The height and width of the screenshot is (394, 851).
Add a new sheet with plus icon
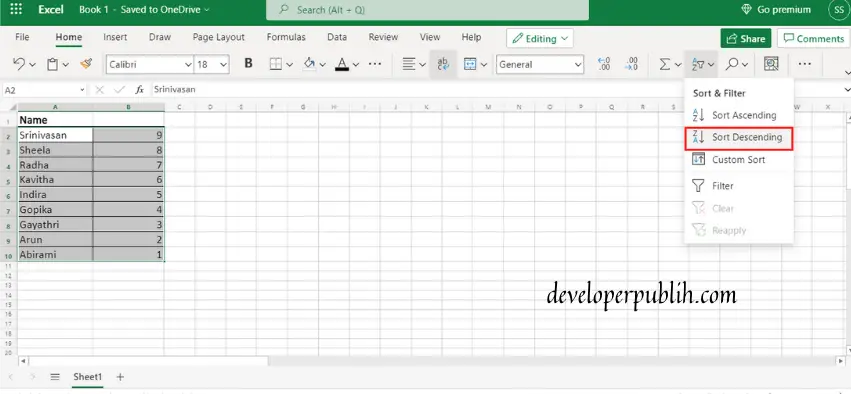120,377
